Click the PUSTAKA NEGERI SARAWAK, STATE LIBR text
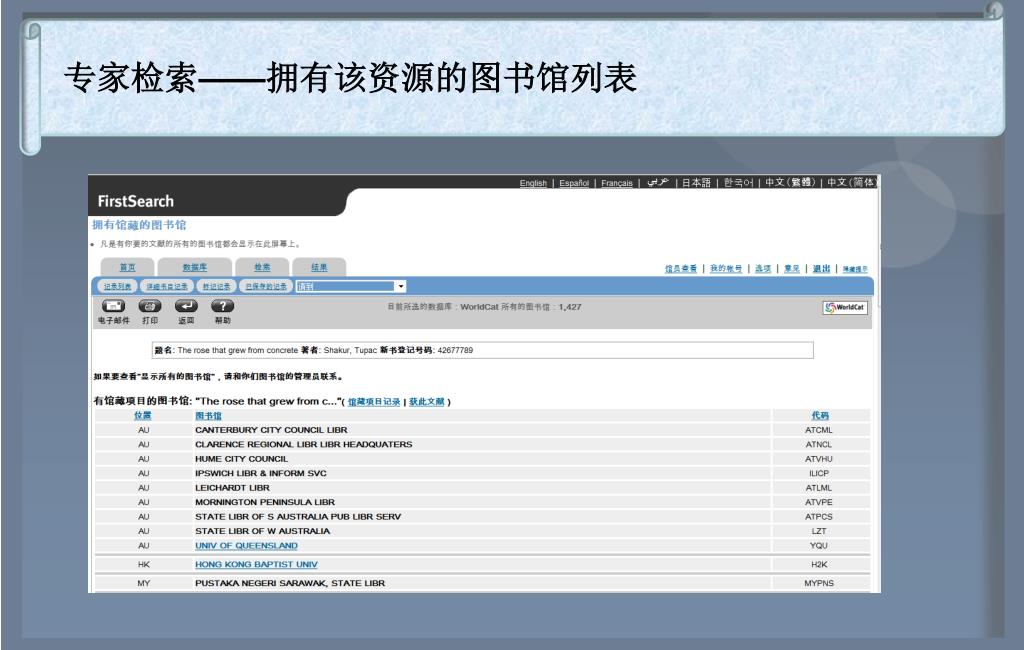1024x650 pixels. (x=290, y=583)
